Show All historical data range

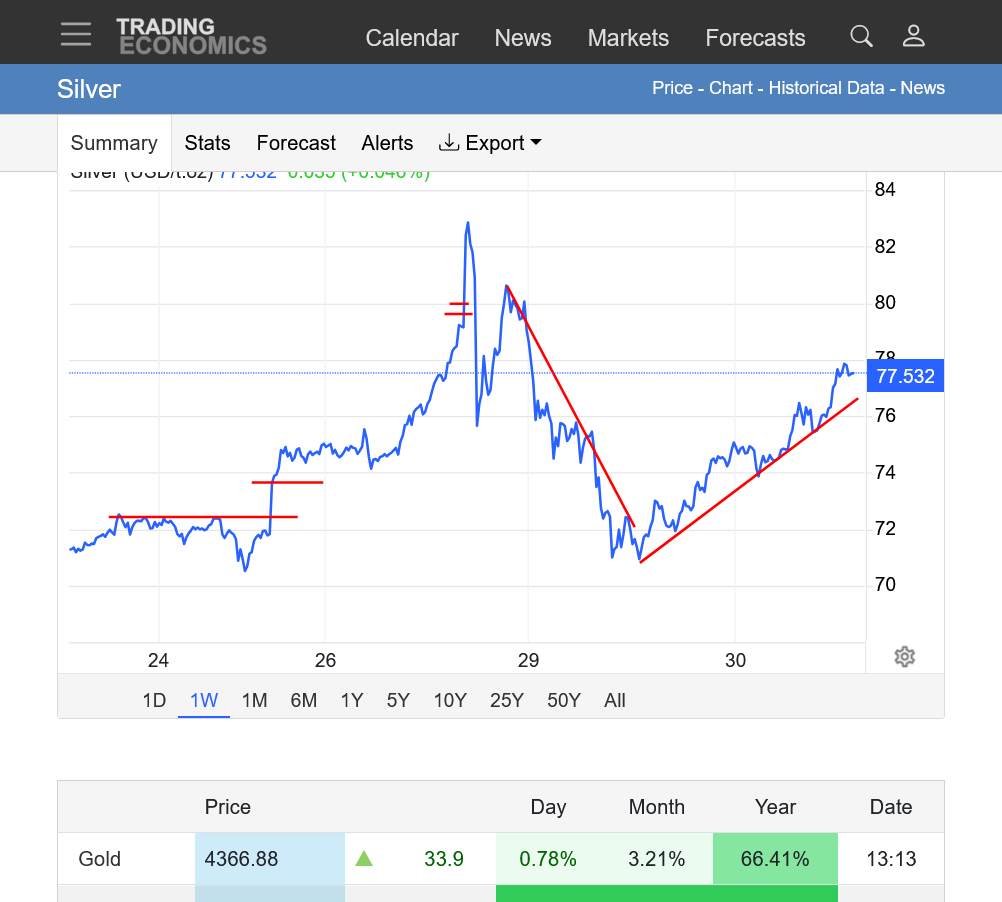pos(615,700)
